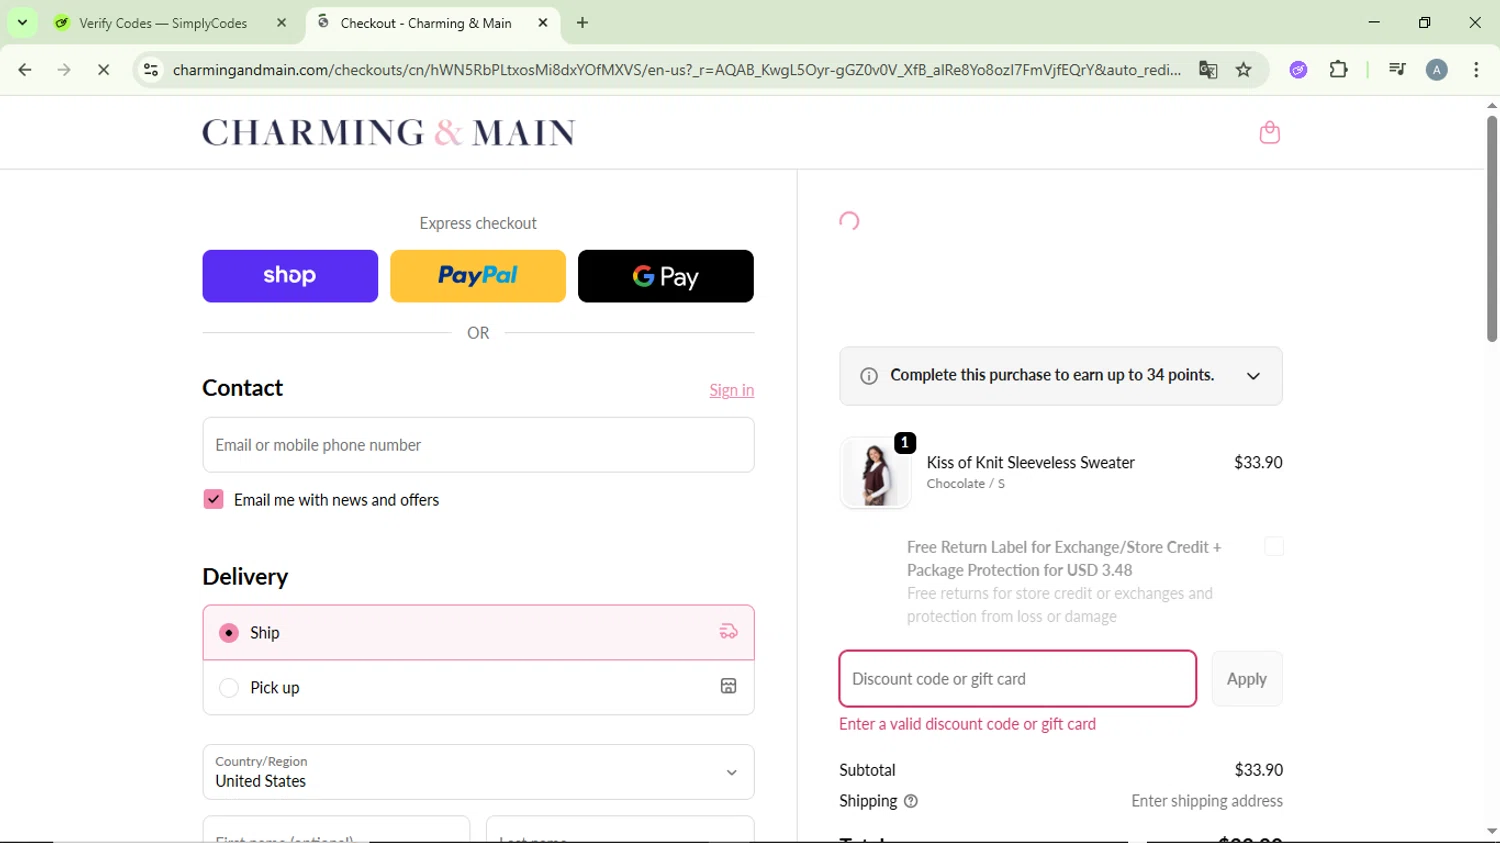
Task: Check the Free Return Label package protection box
Action: (x=1274, y=546)
